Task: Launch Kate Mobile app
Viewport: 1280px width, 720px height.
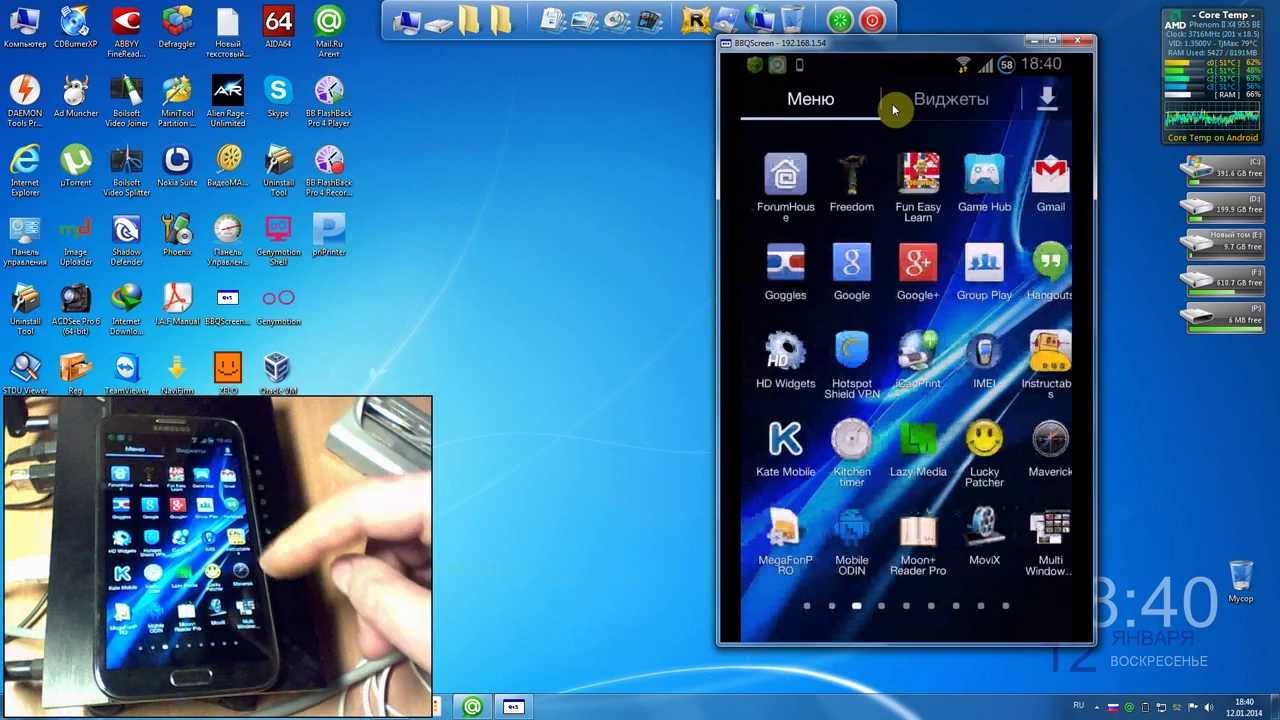Action: click(x=785, y=447)
